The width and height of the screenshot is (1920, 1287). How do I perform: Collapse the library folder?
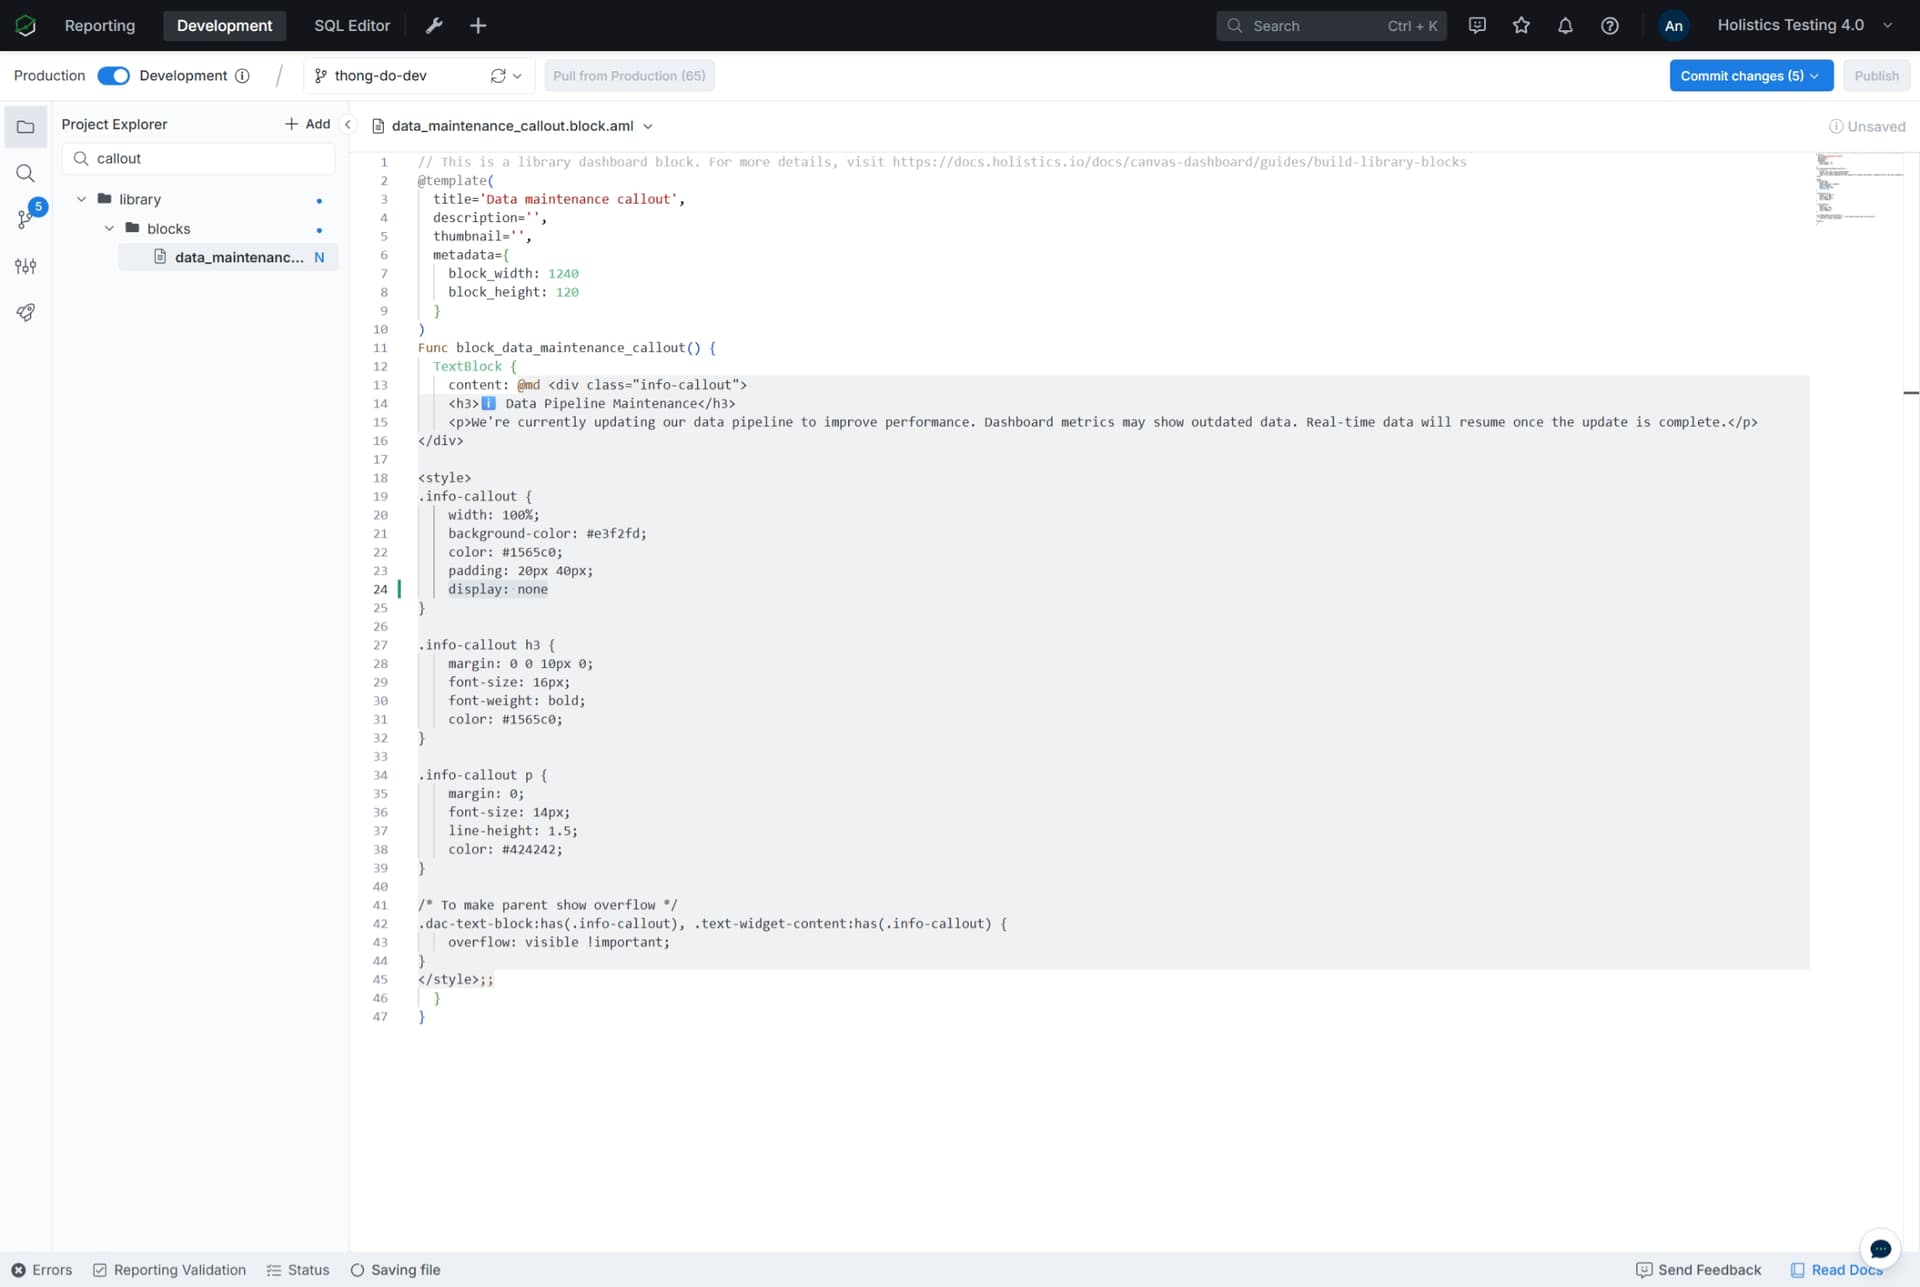point(81,199)
